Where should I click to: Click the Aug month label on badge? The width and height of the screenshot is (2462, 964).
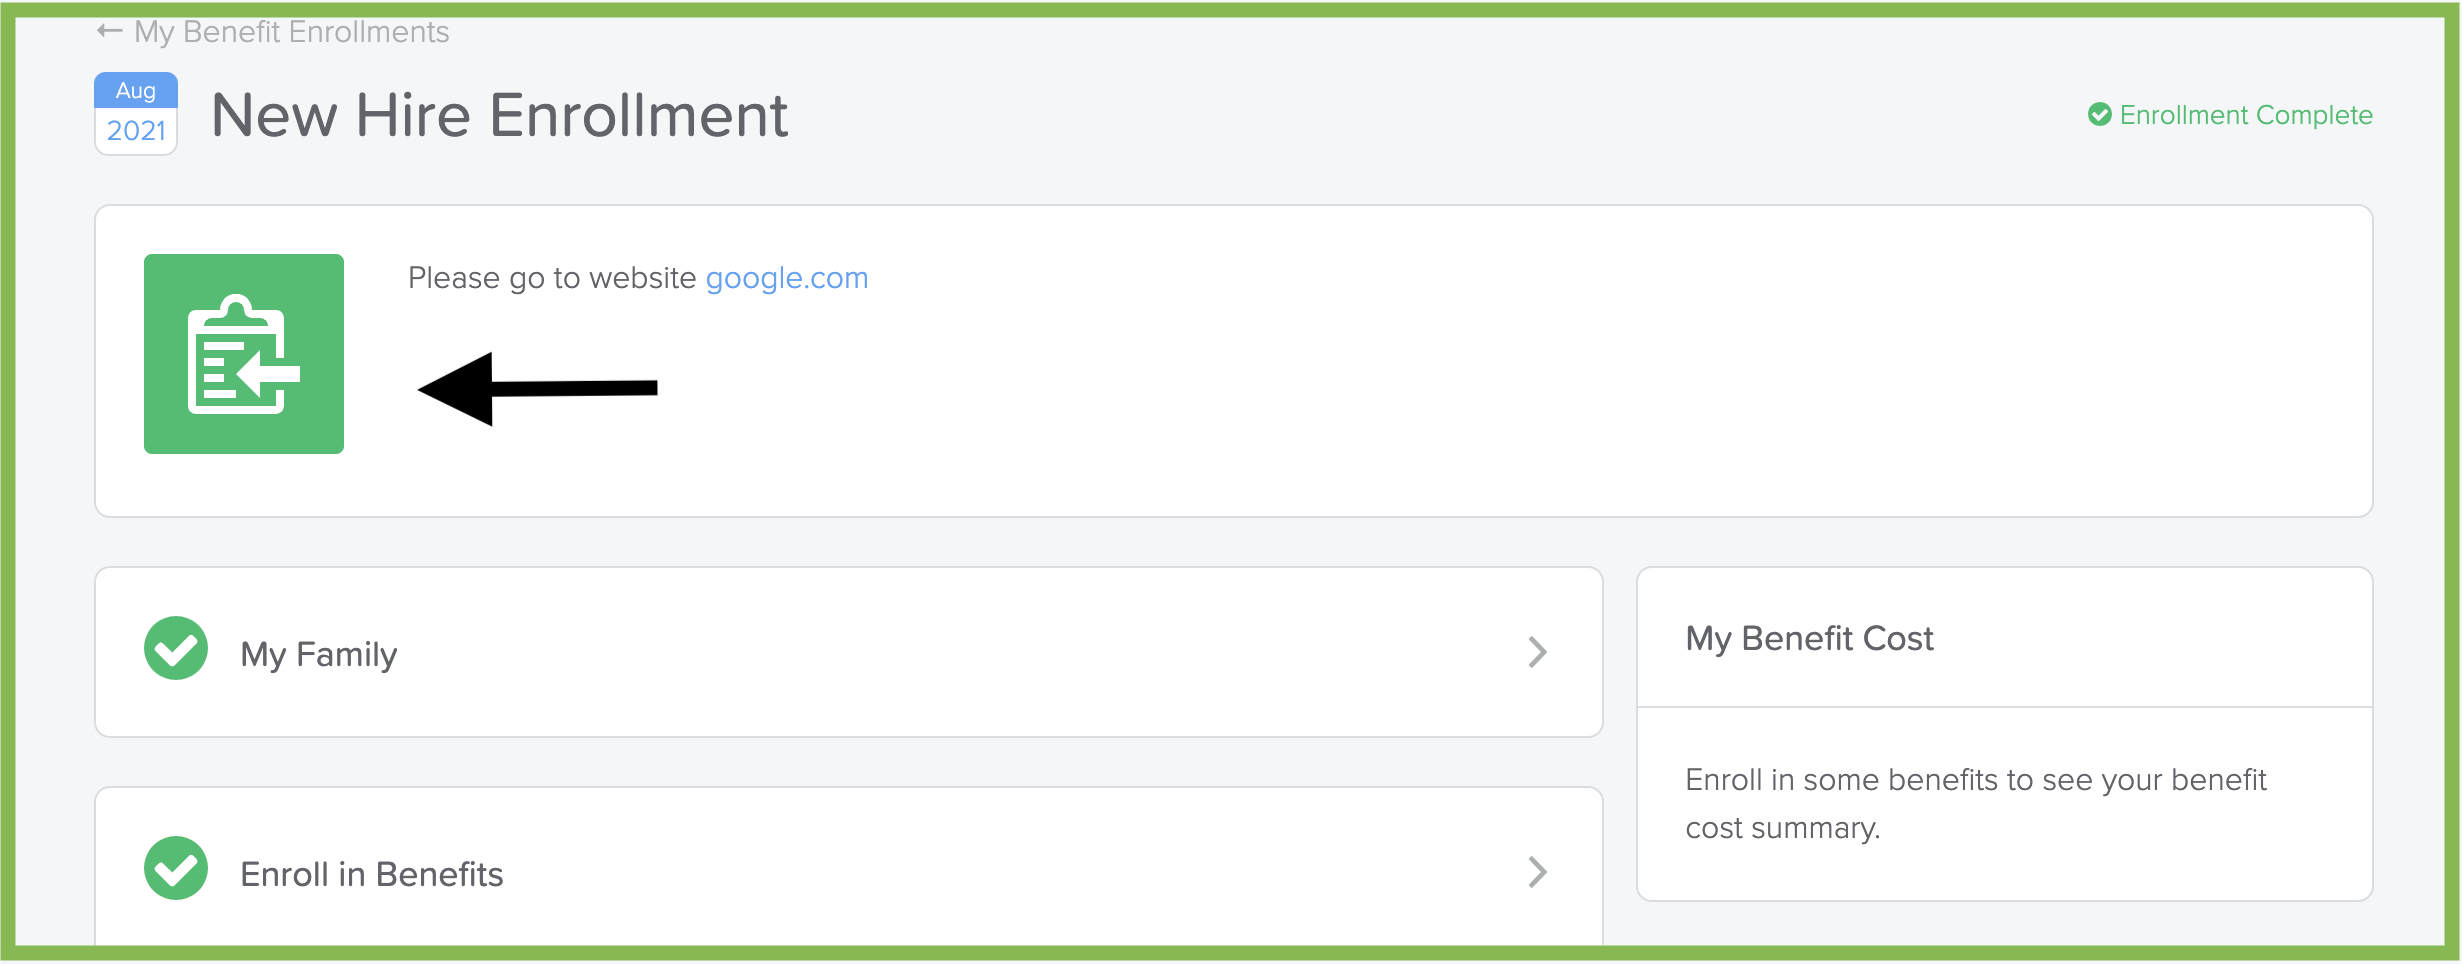point(136,90)
